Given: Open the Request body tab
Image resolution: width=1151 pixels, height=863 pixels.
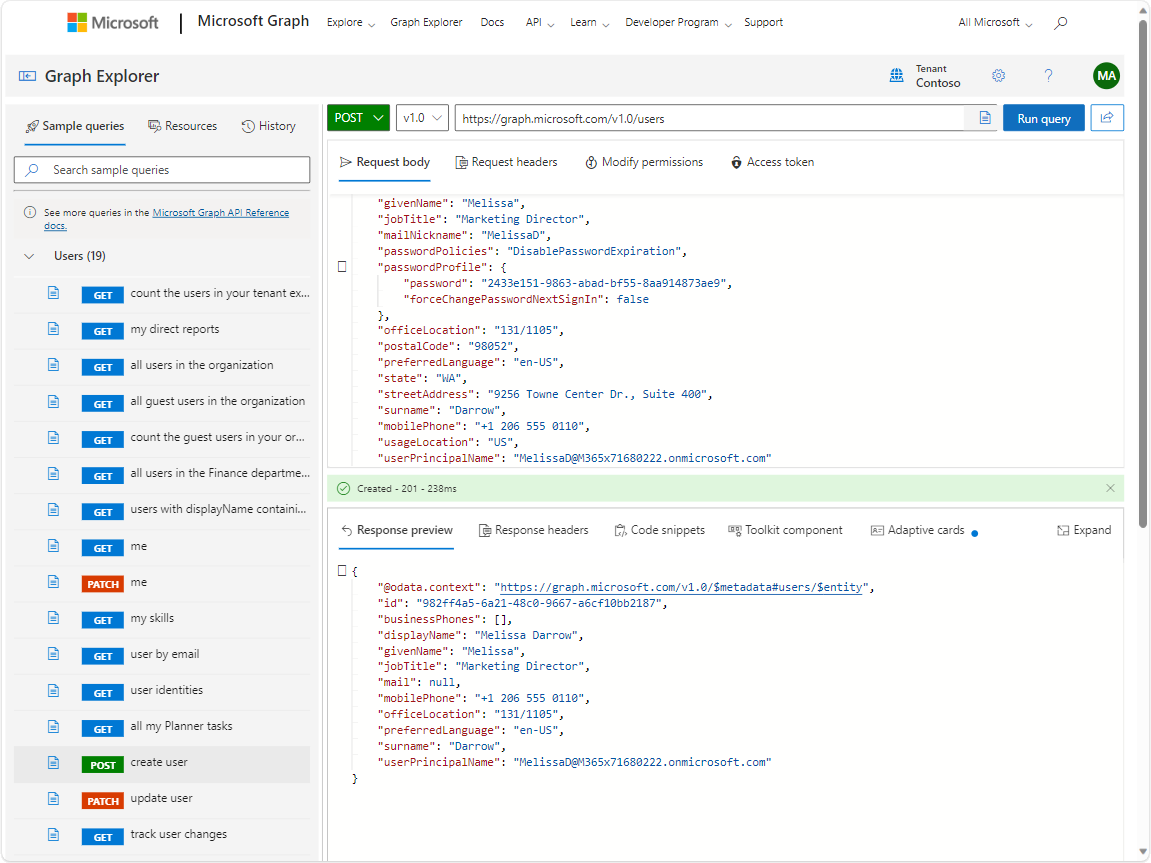Looking at the screenshot, I should (x=385, y=162).
